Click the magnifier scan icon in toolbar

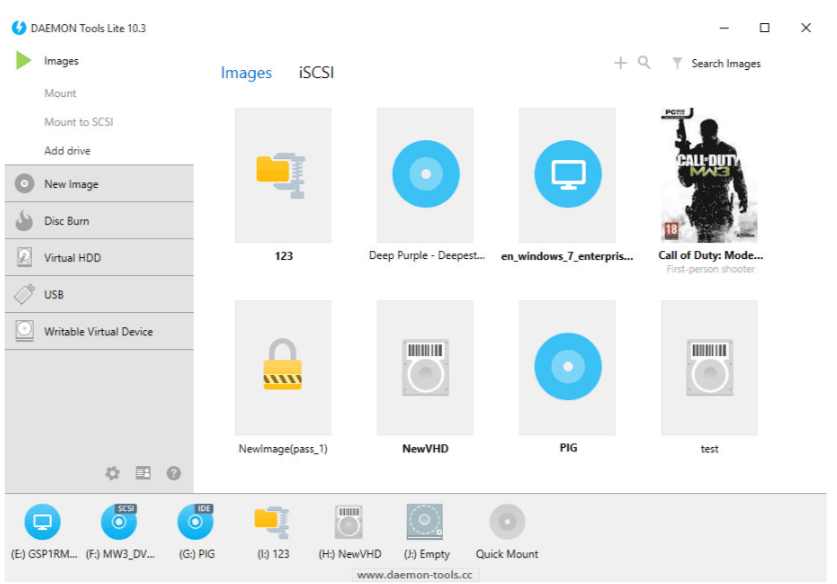644,63
